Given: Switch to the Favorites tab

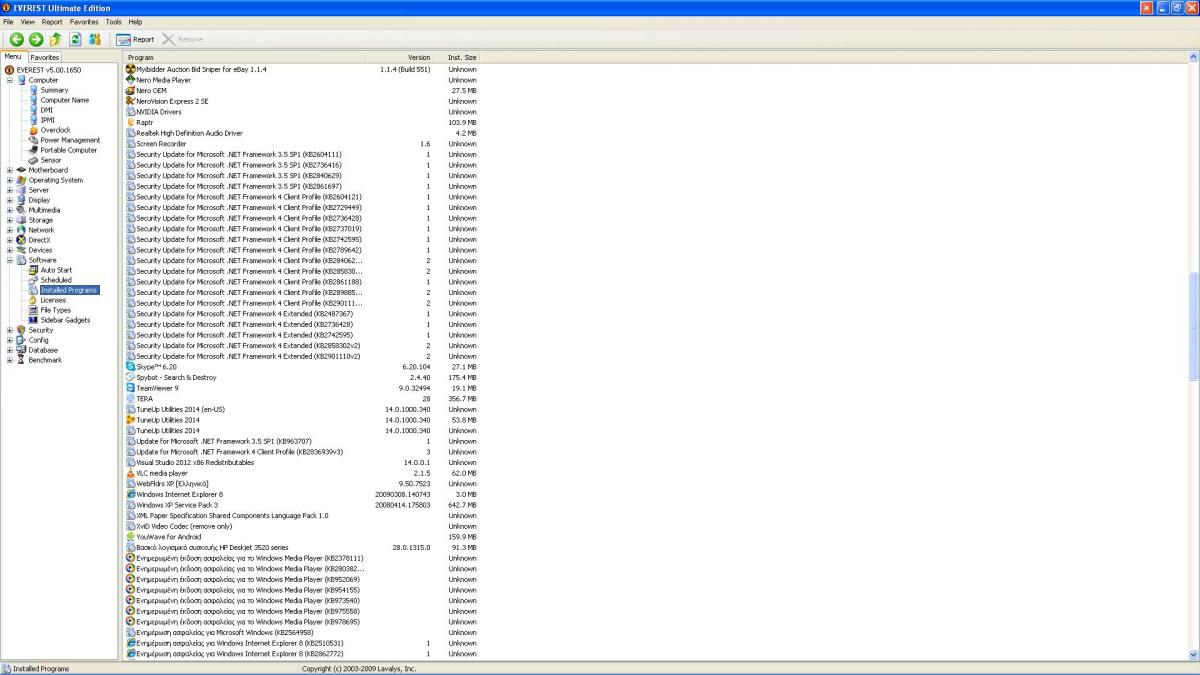Looking at the screenshot, I should (44, 57).
